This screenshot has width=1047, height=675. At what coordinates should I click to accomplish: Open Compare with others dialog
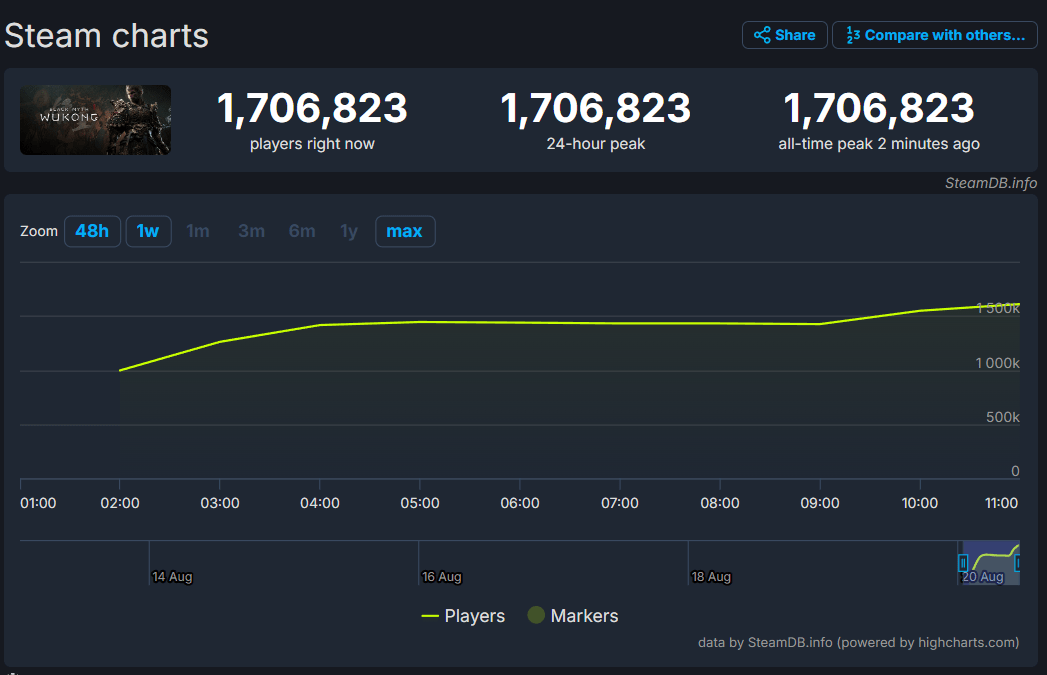[x=935, y=35]
